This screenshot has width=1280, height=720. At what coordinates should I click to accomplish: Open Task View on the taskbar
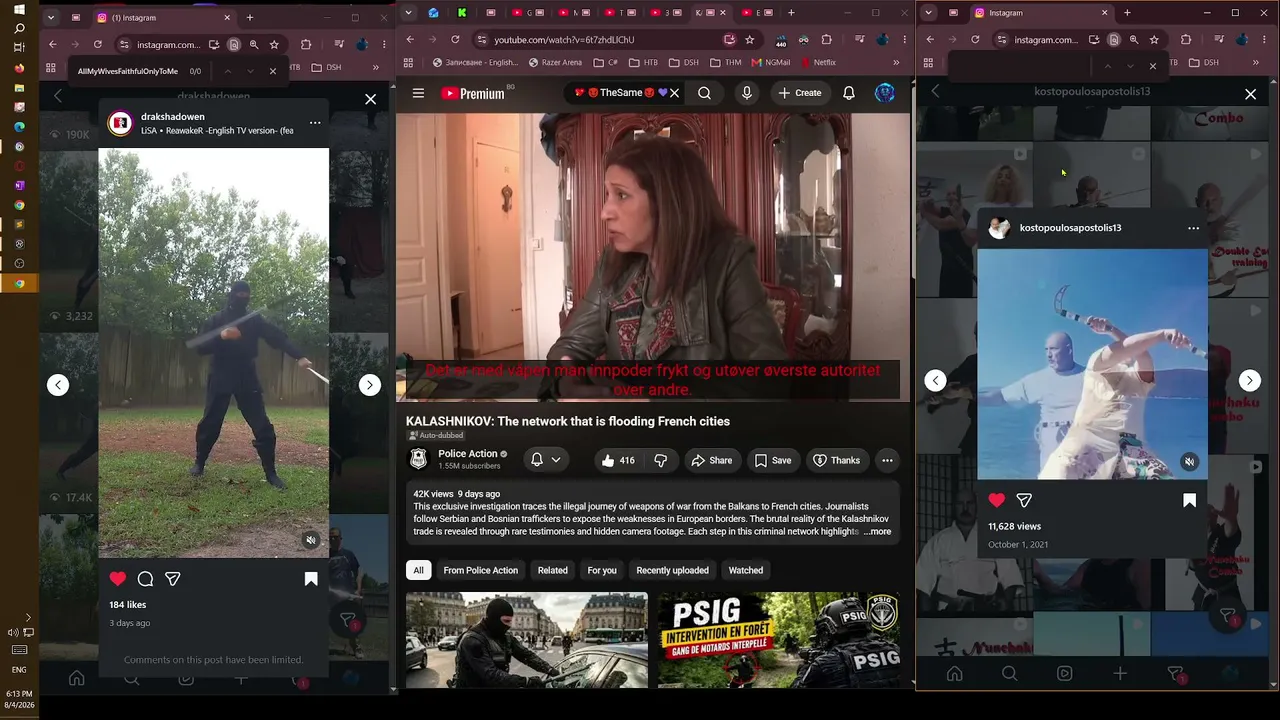[19, 48]
